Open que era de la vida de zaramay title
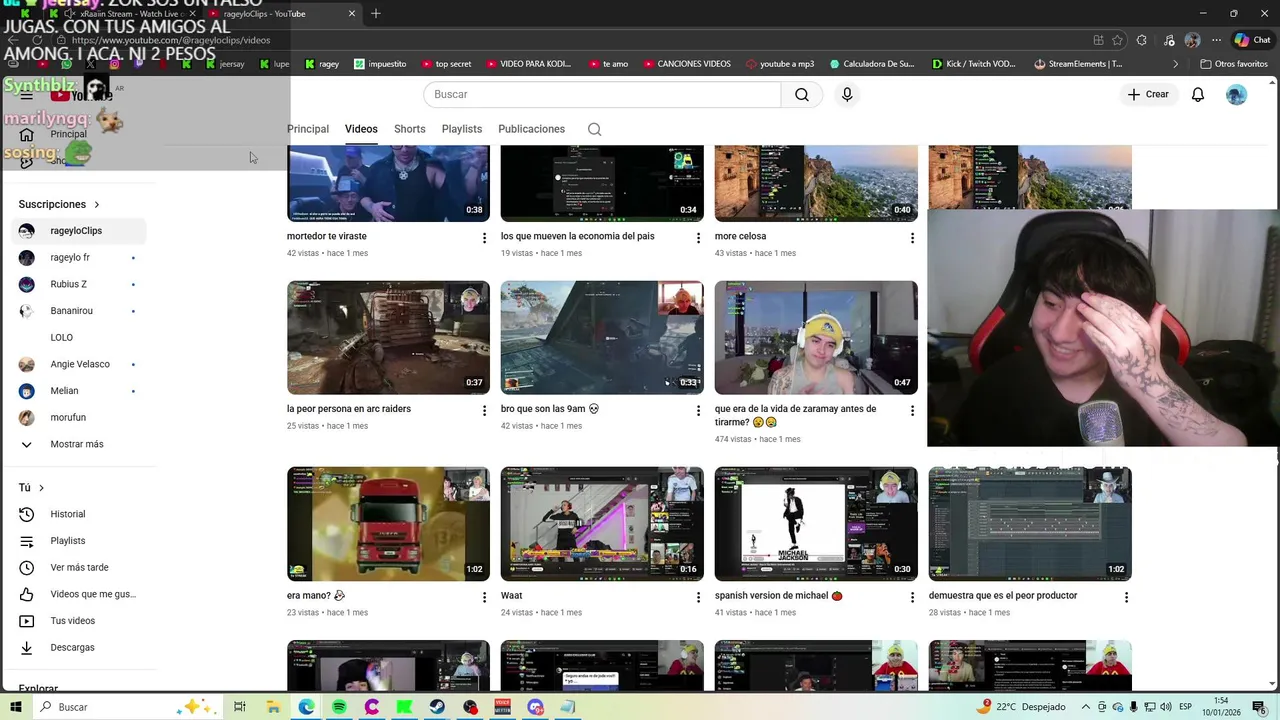This screenshot has width=1280, height=720. [796, 415]
